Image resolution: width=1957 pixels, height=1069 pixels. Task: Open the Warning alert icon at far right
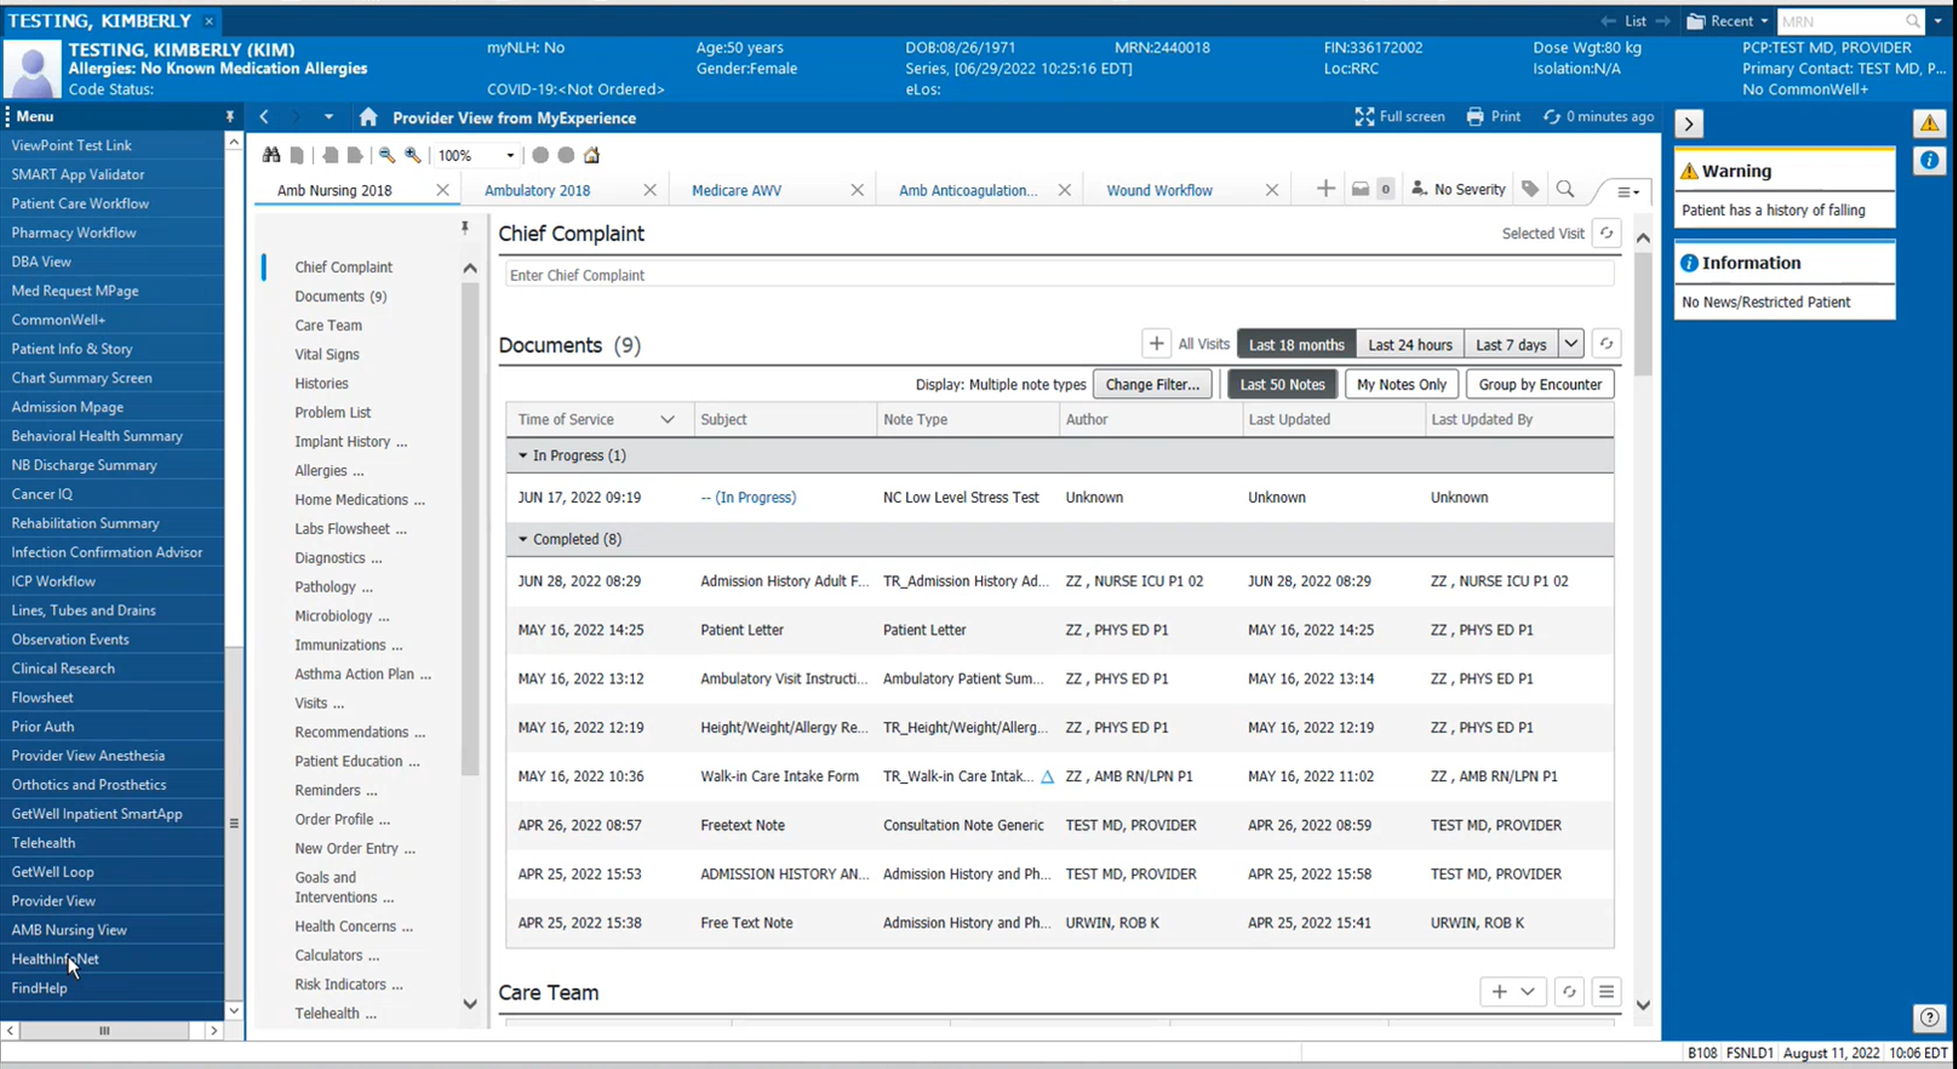(1929, 124)
